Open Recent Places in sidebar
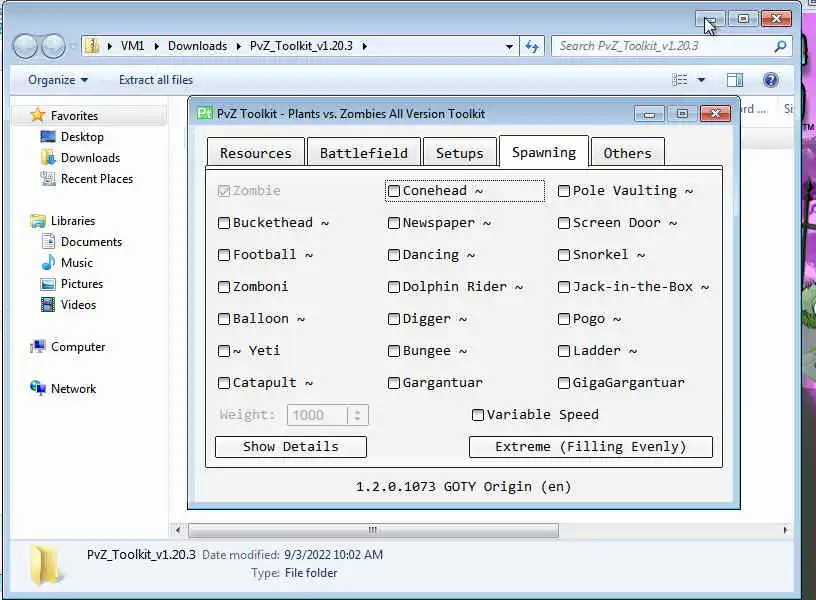816x600 pixels. [97, 179]
